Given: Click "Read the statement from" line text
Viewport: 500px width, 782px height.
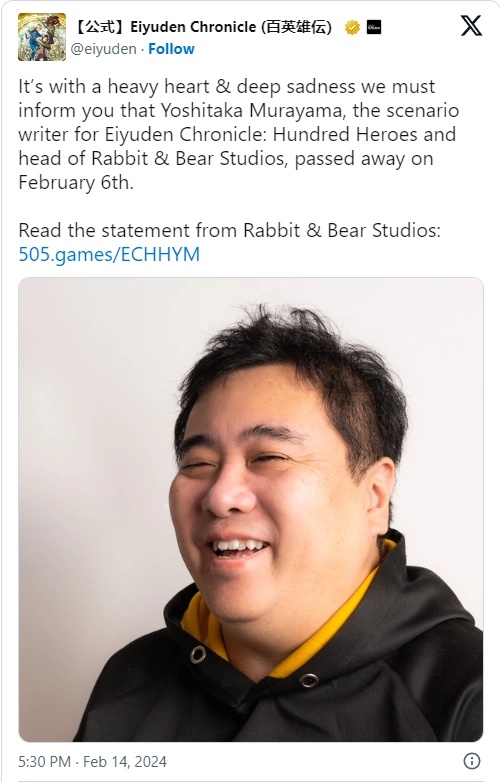Looking at the screenshot, I should [x=128, y=230].
